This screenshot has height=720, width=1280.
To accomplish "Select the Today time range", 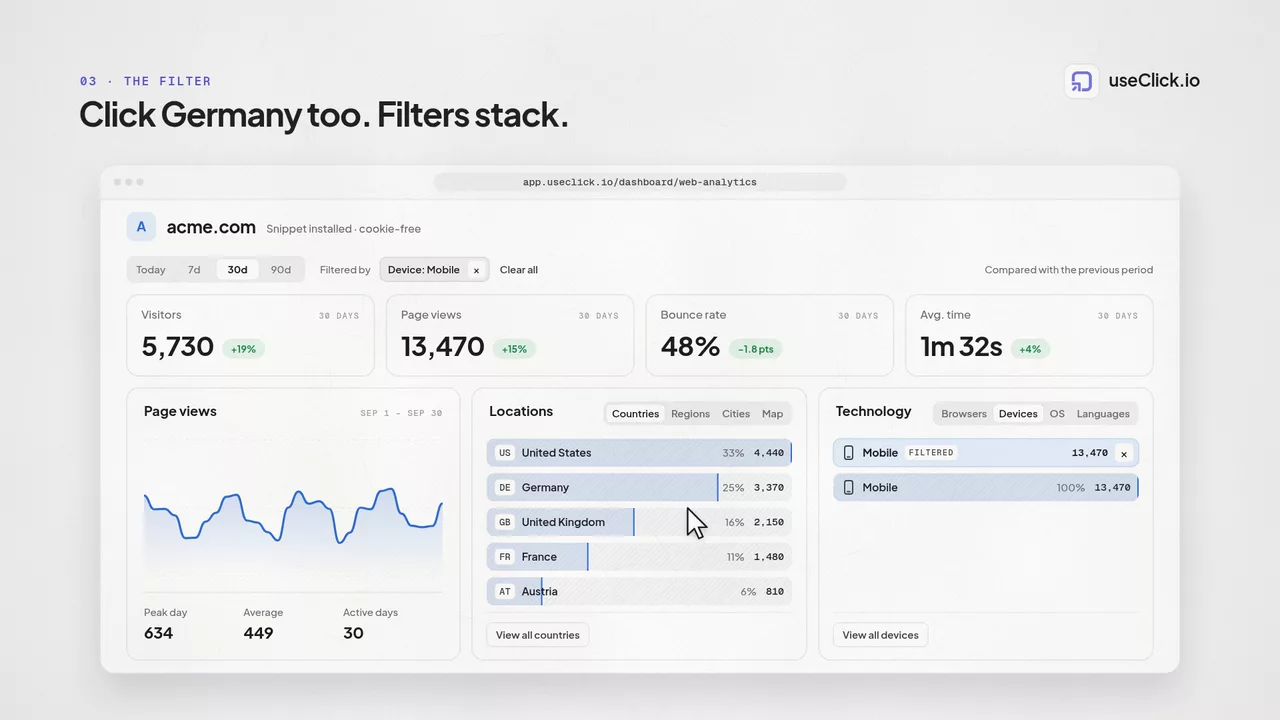I will coord(151,270).
